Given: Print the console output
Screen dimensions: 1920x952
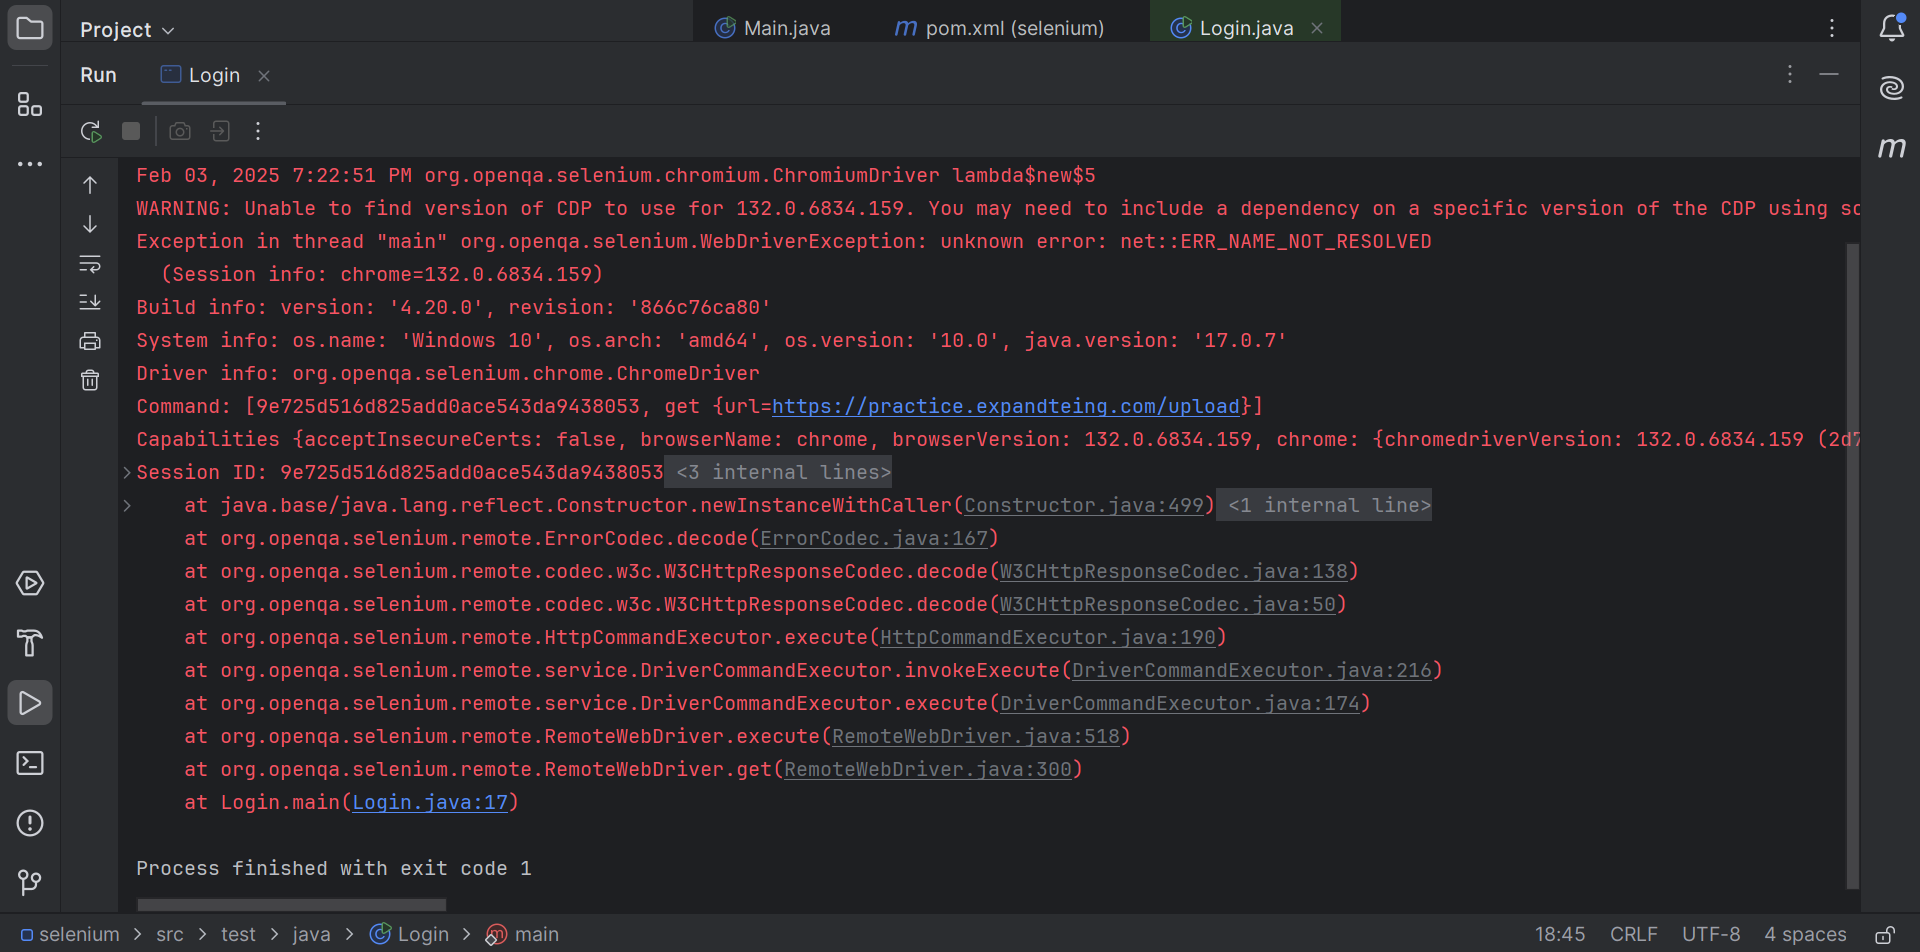Looking at the screenshot, I should 90,341.
